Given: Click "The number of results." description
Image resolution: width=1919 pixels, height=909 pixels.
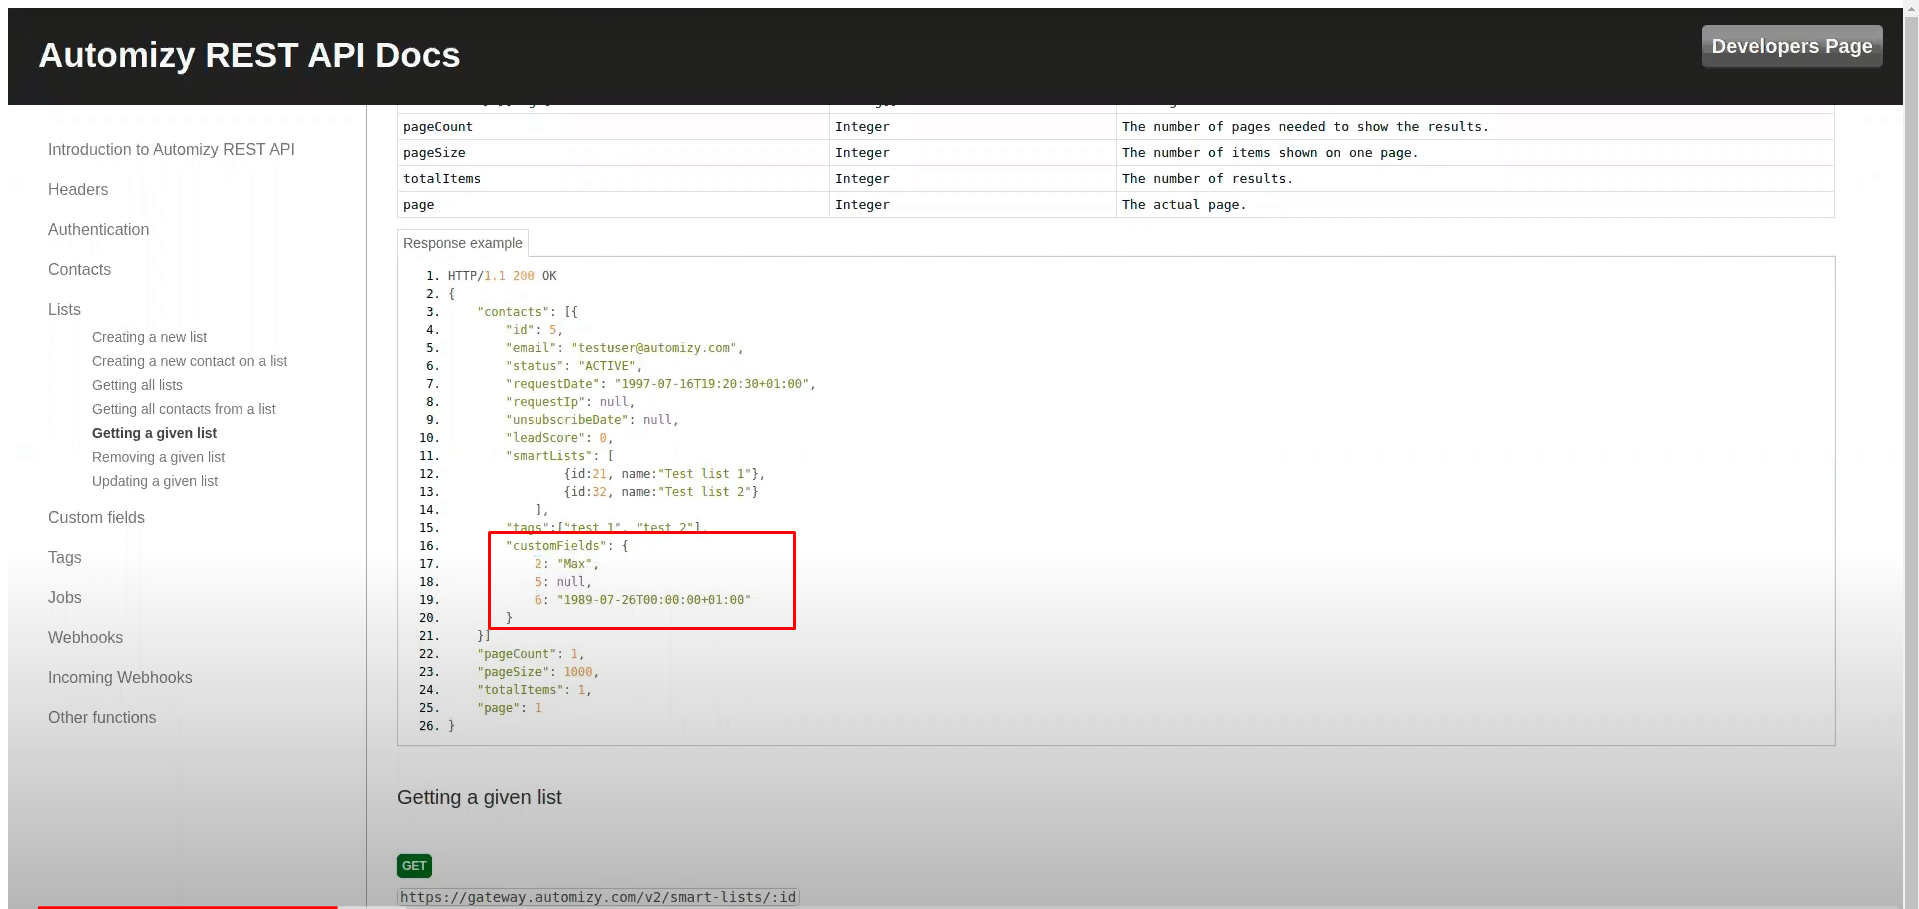Looking at the screenshot, I should click(1207, 179).
